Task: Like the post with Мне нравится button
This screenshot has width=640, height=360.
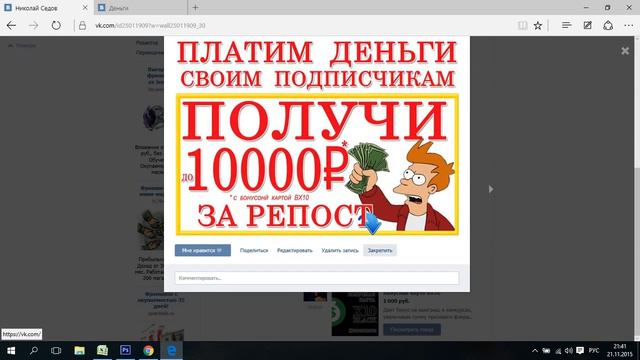Action: coord(202,250)
